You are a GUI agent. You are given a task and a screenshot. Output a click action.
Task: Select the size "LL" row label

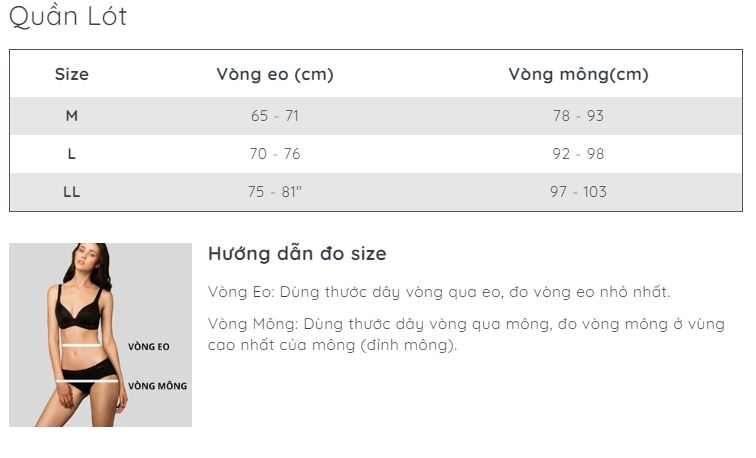[x=72, y=192]
